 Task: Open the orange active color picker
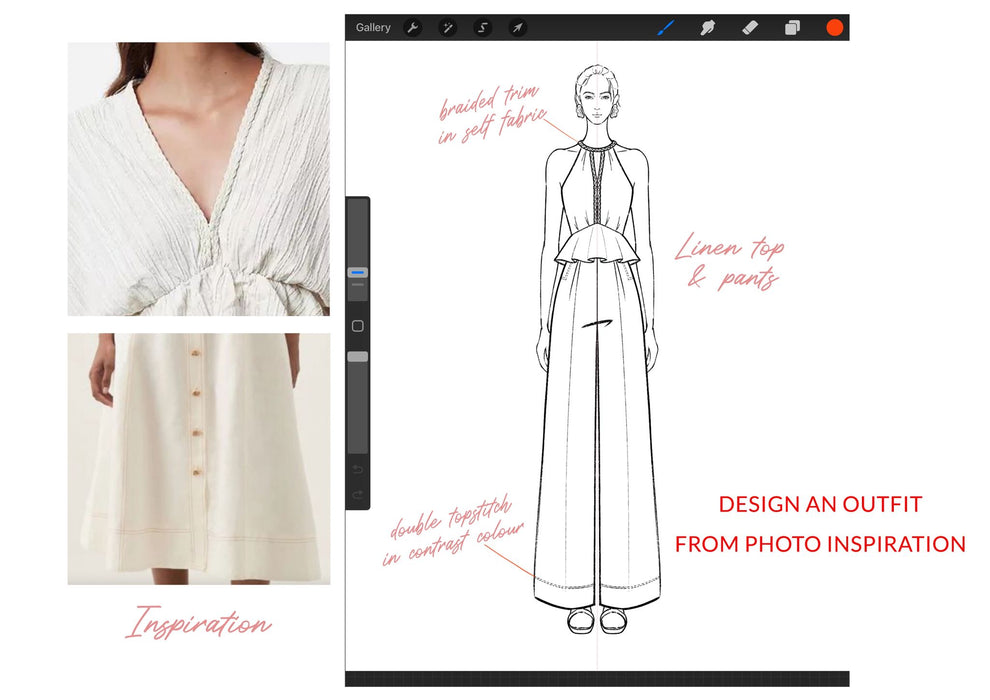pyautogui.click(x=836, y=29)
